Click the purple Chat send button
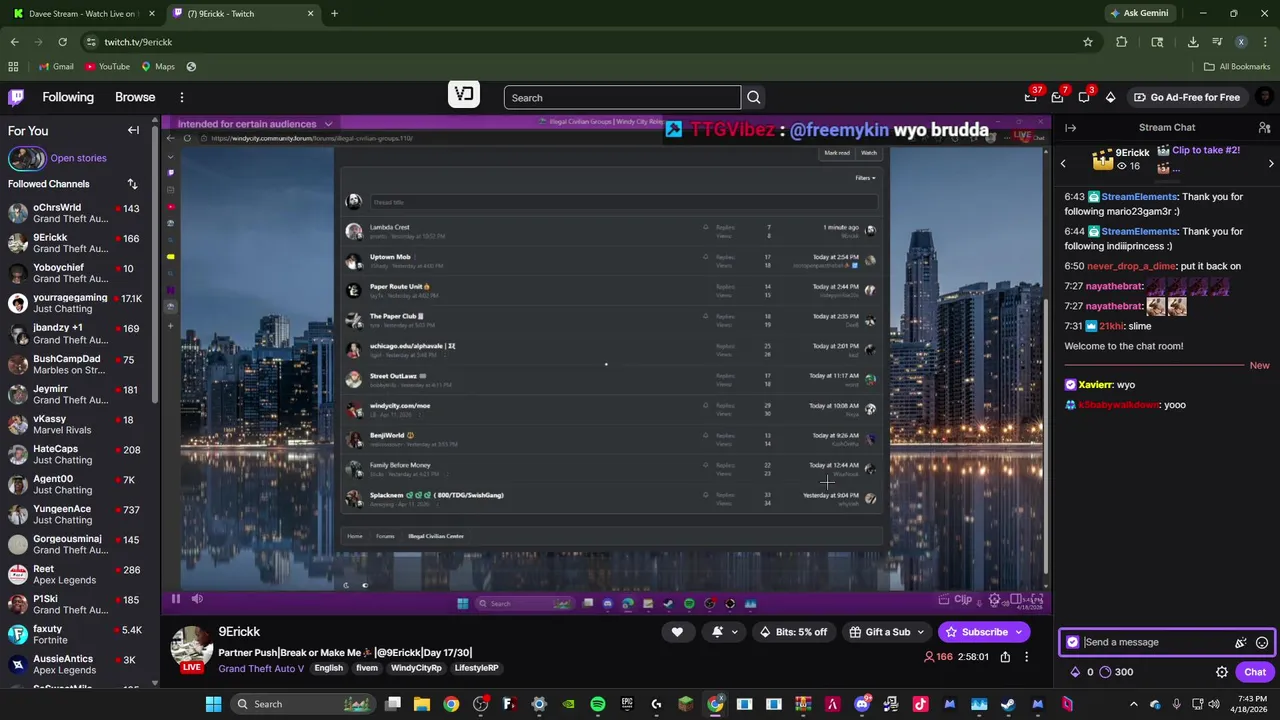Screen dimensions: 1280x720 point(1255,672)
